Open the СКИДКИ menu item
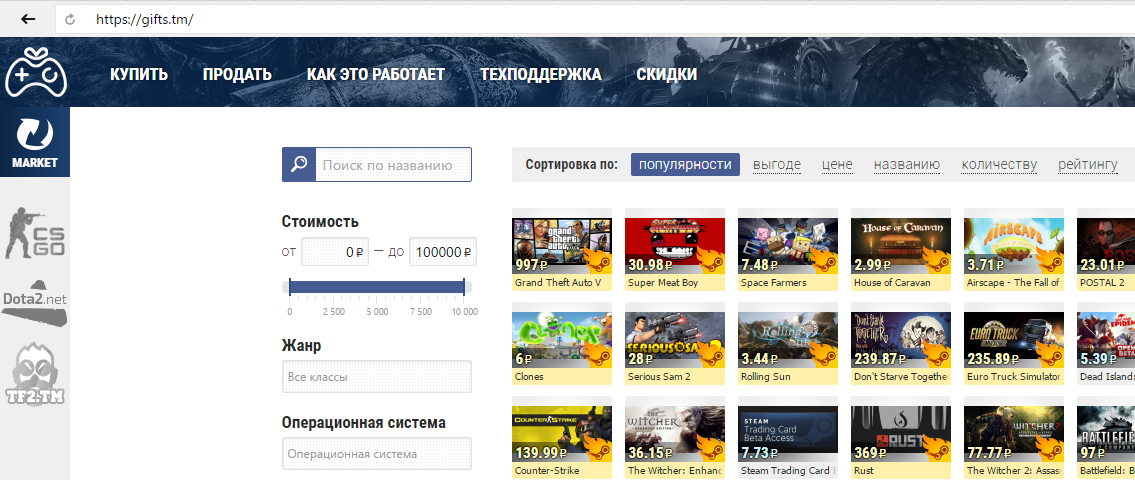Screen dimensions: 1135x480 pos(667,74)
